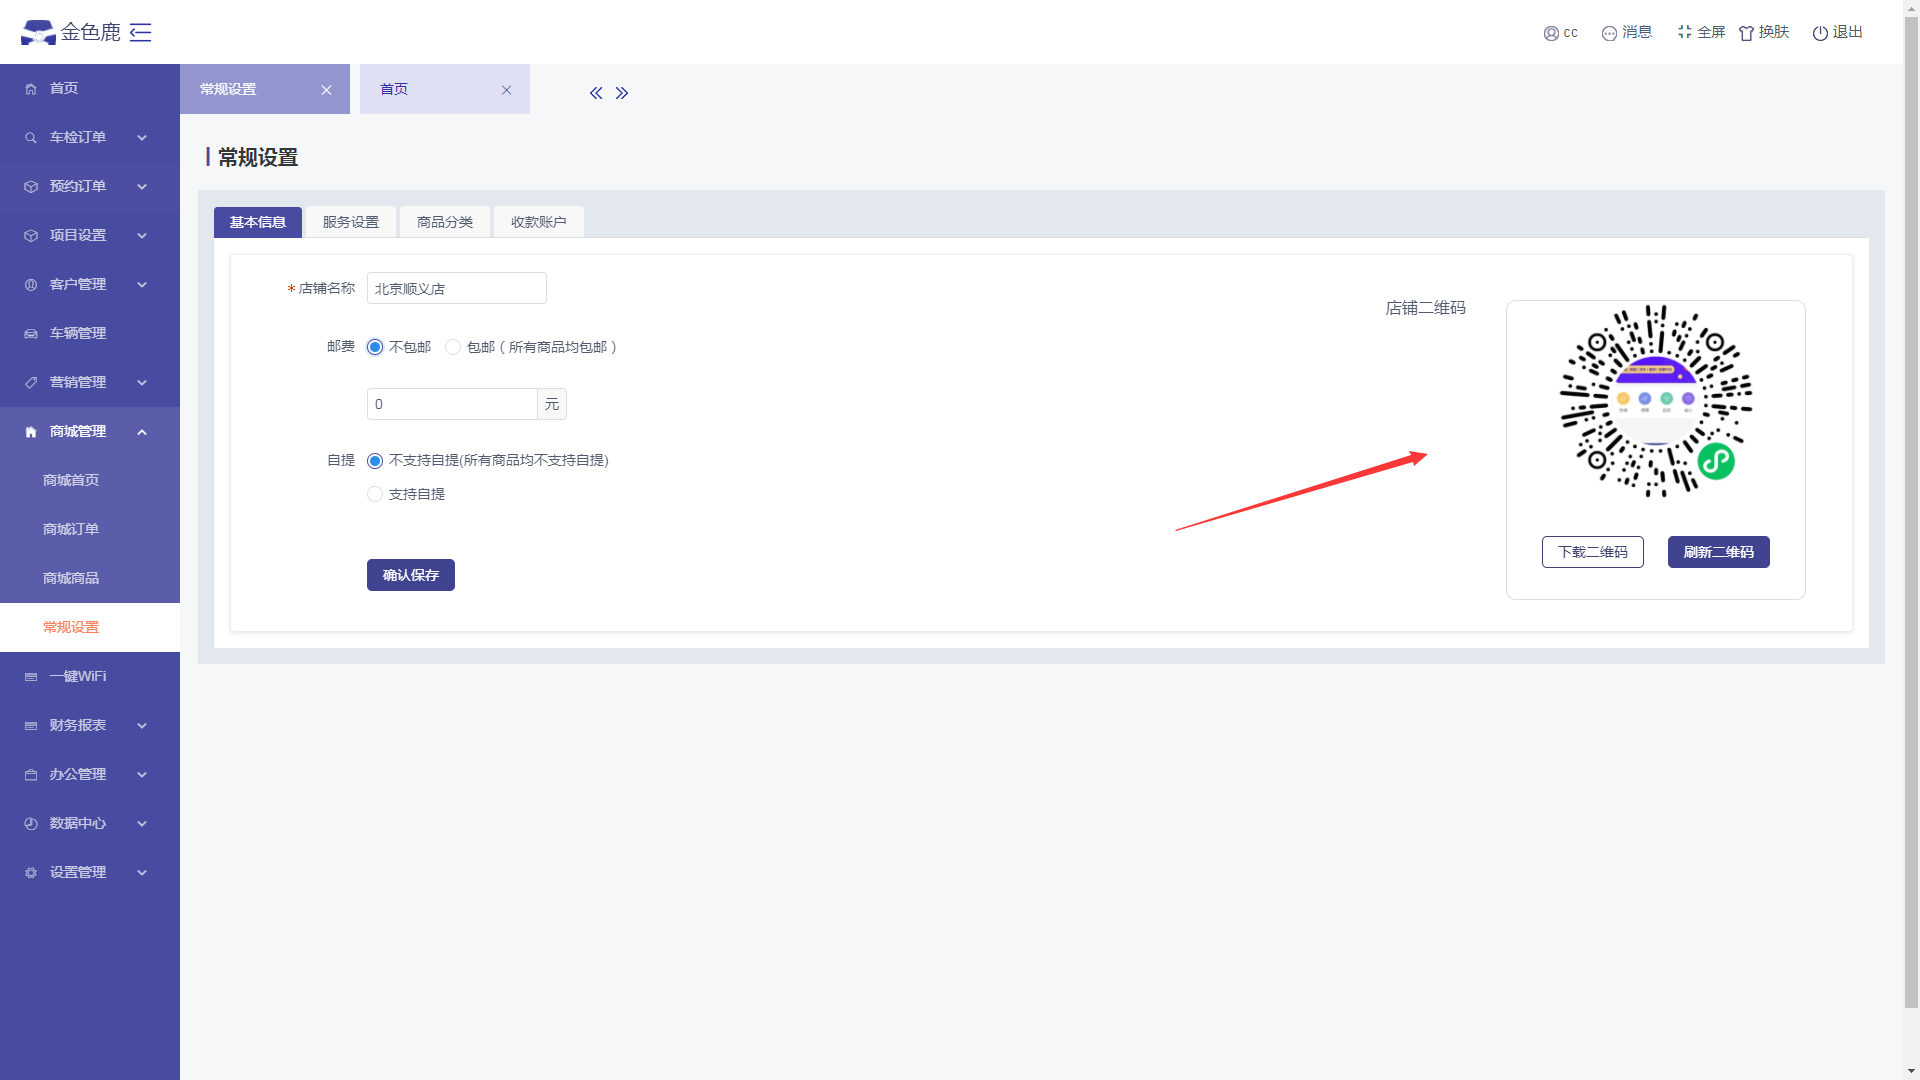The height and width of the screenshot is (1080, 1920).
Task: Click the search icon beside 车检订单
Action: (31, 138)
